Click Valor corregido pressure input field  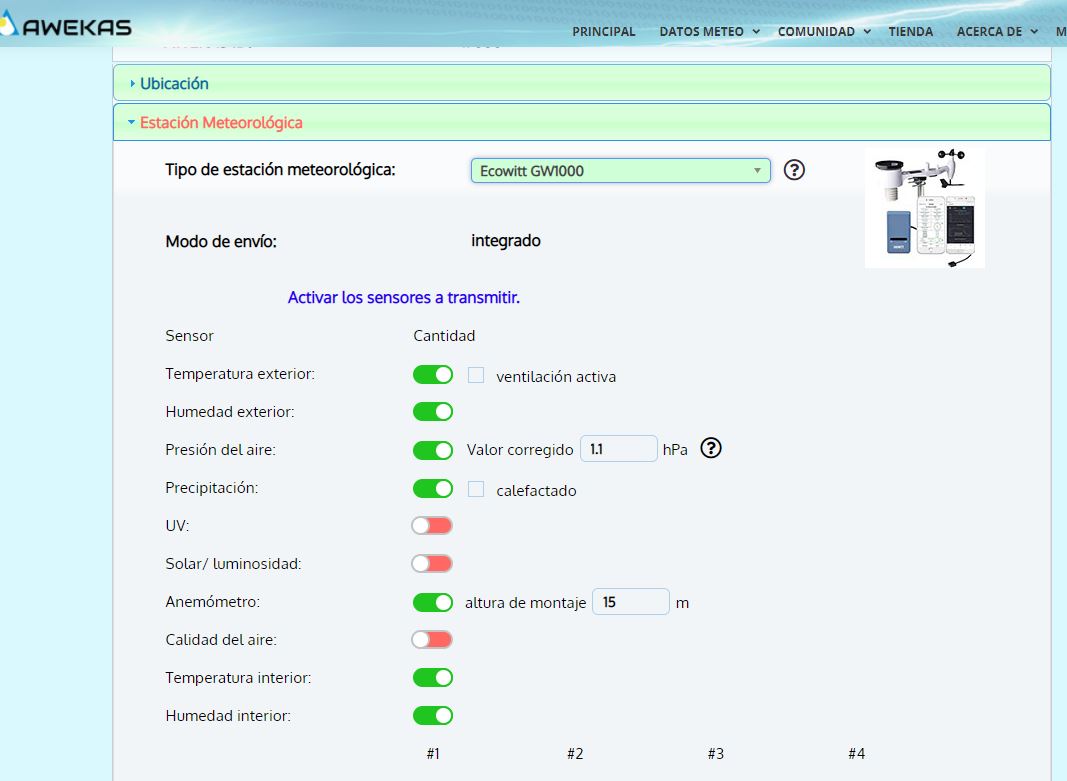click(x=619, y=449)
